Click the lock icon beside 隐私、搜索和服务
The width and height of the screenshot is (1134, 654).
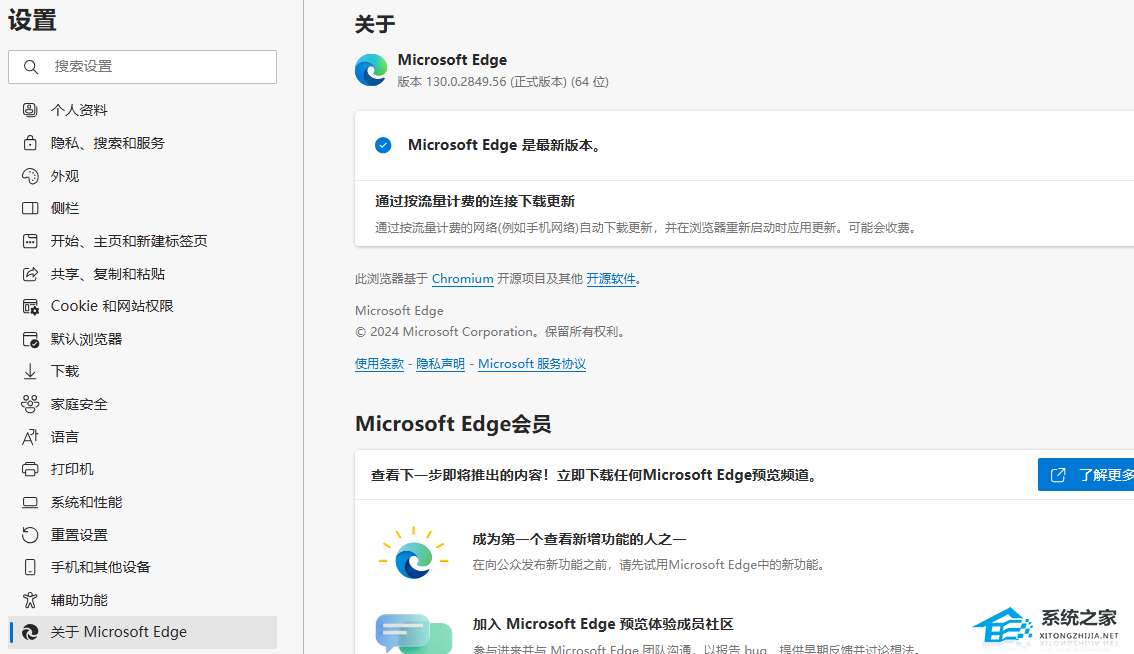pyautogui.click(x=30, y=143)
